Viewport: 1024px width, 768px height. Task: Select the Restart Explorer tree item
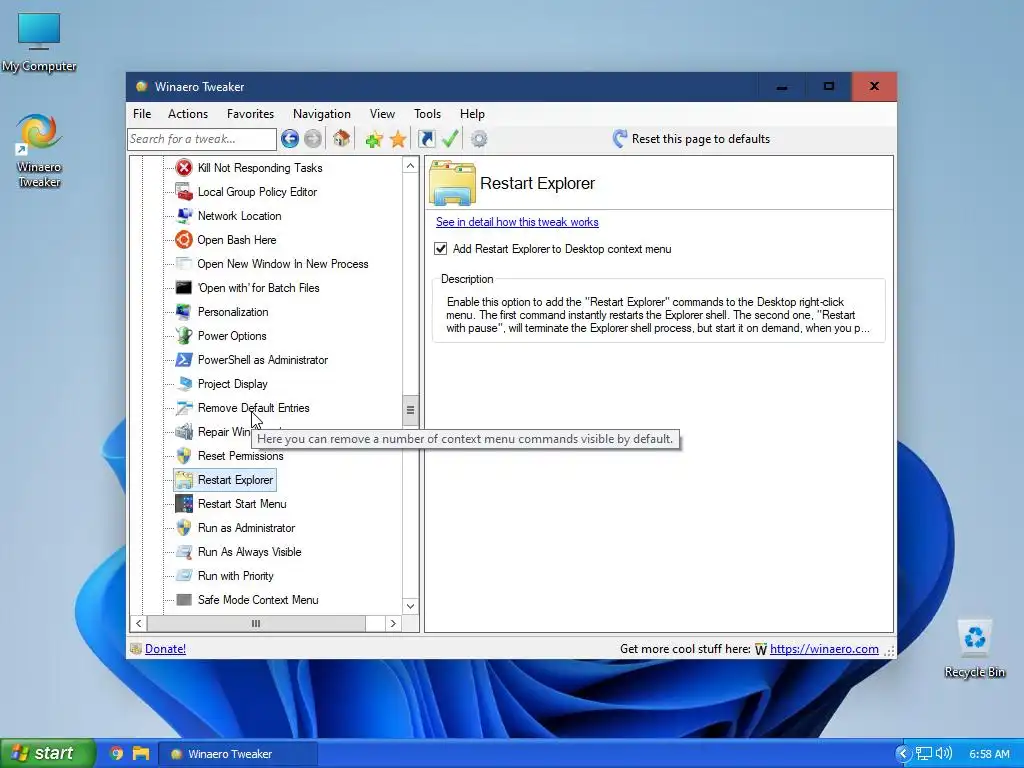tap(225, 480)
